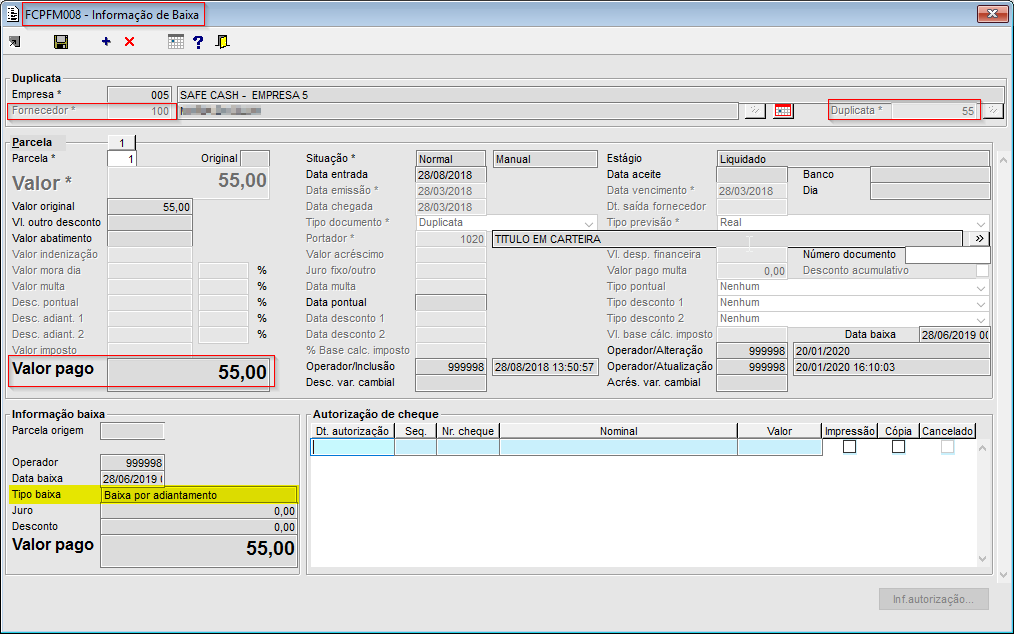
Task: Click Situação field showing Normal
Action: point(451,158)
